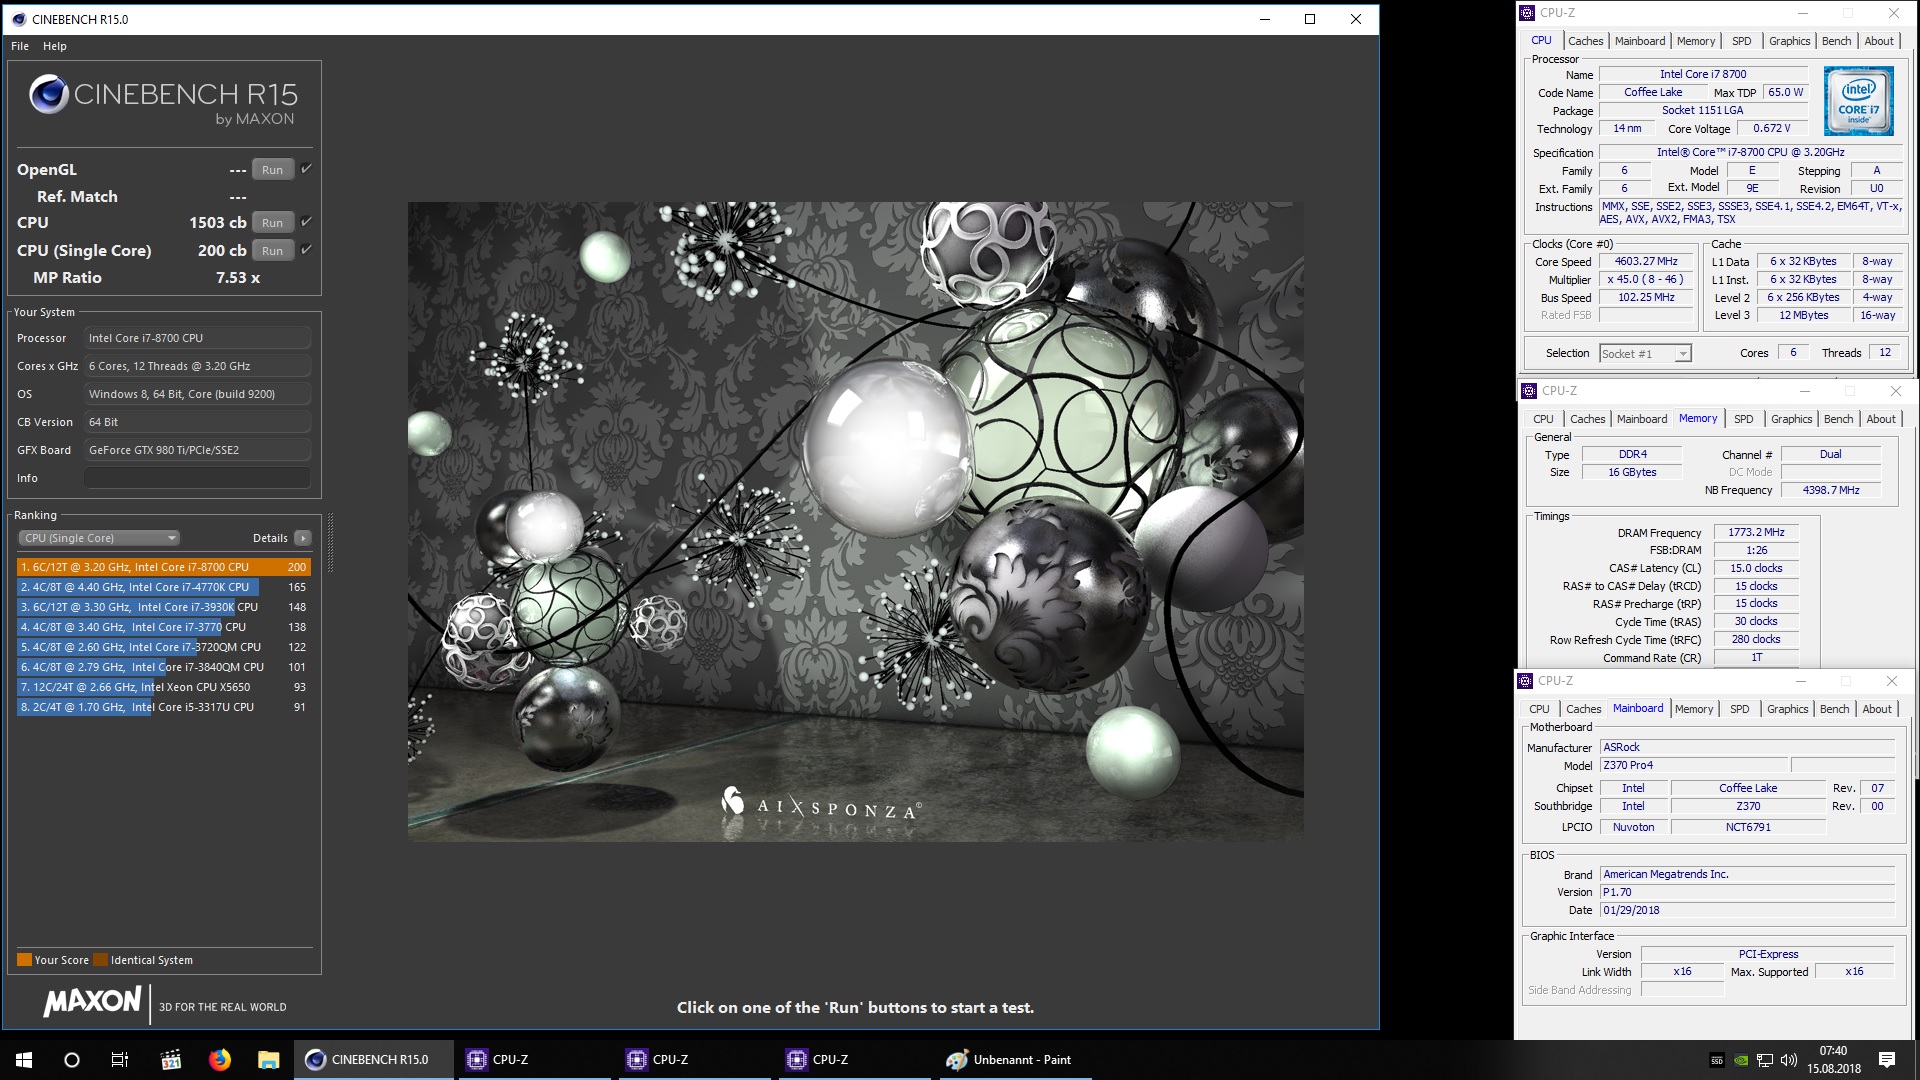This screenshot has width=1920, height=1080.
Task: Open Memory tab in bottom CPU-Z window
Action: tap(1693, 709)
